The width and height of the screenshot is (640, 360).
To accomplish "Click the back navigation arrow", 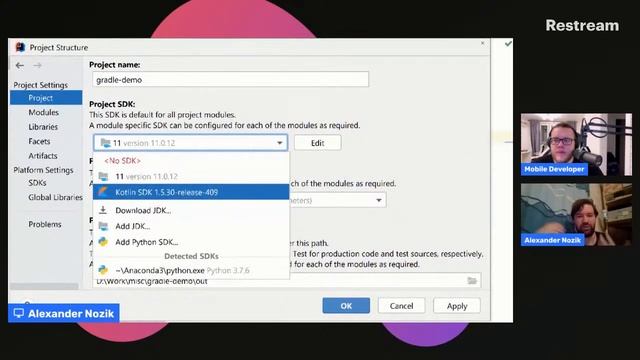I will [x=20, y=65].
